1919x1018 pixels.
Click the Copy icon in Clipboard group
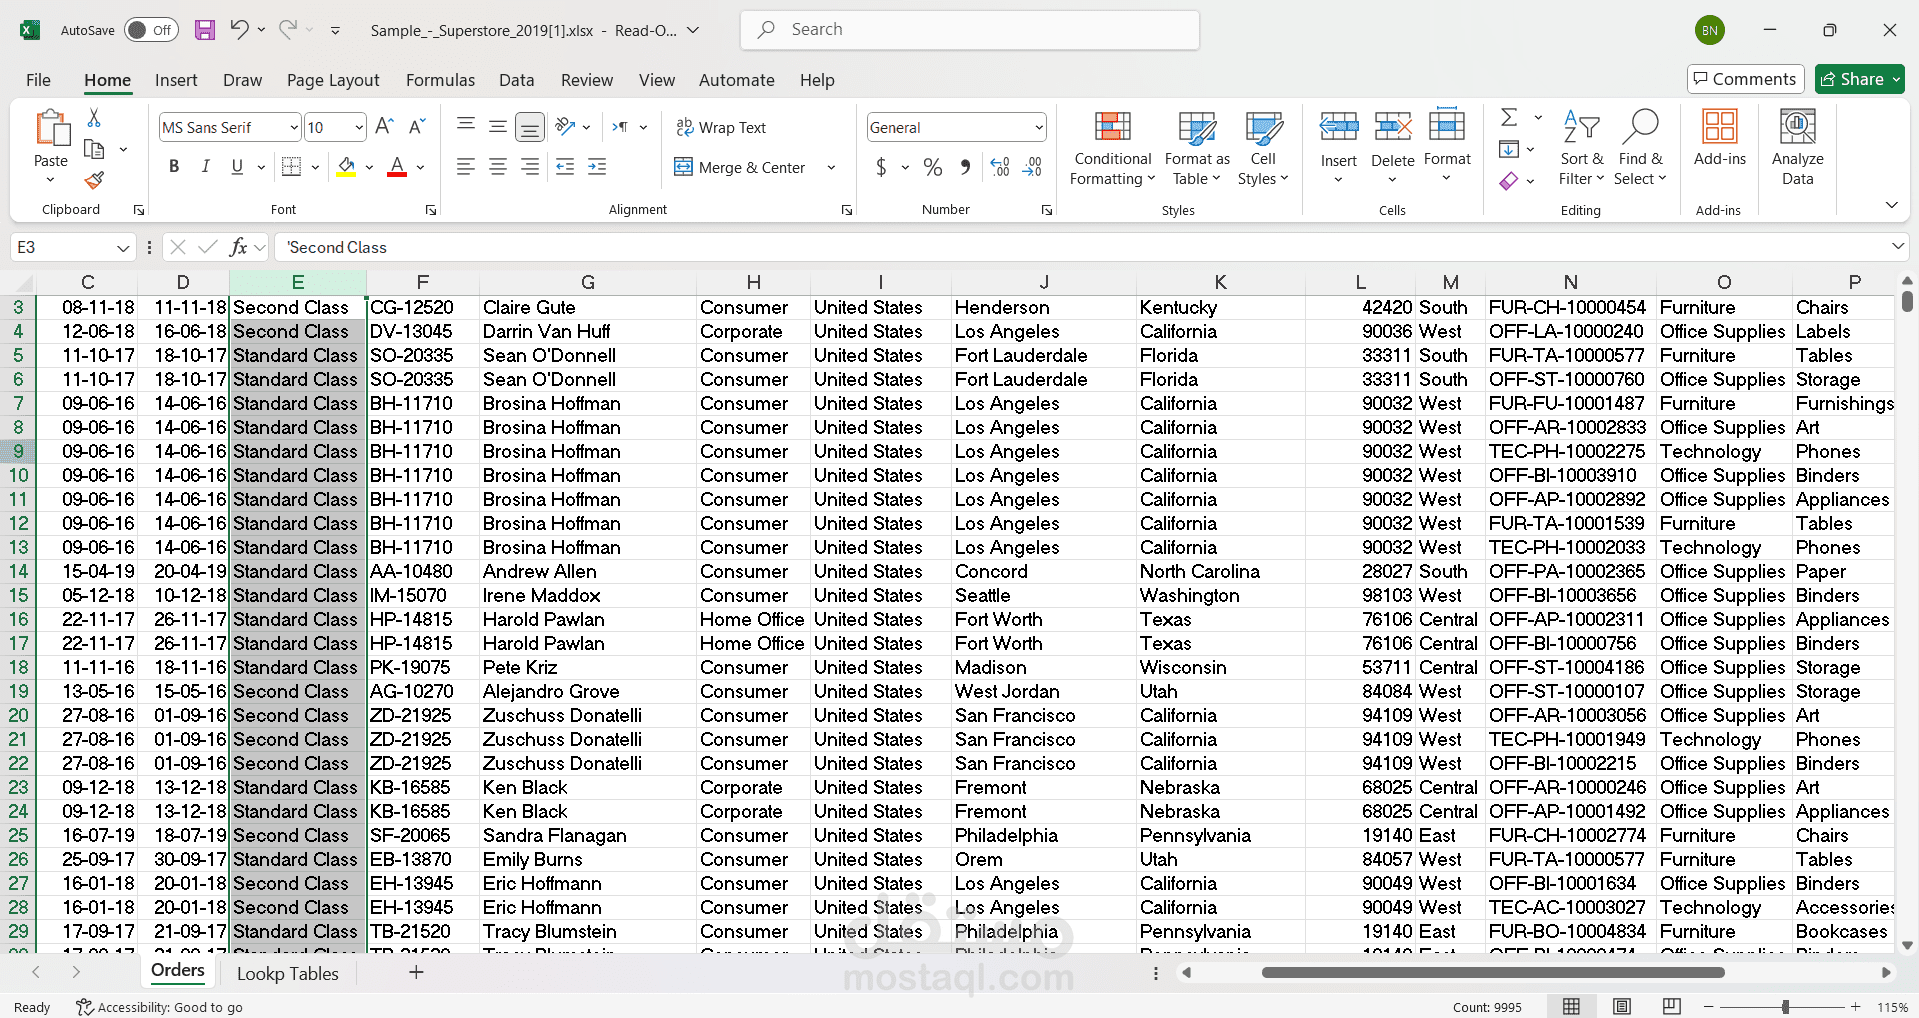click(x=95, y=149)
